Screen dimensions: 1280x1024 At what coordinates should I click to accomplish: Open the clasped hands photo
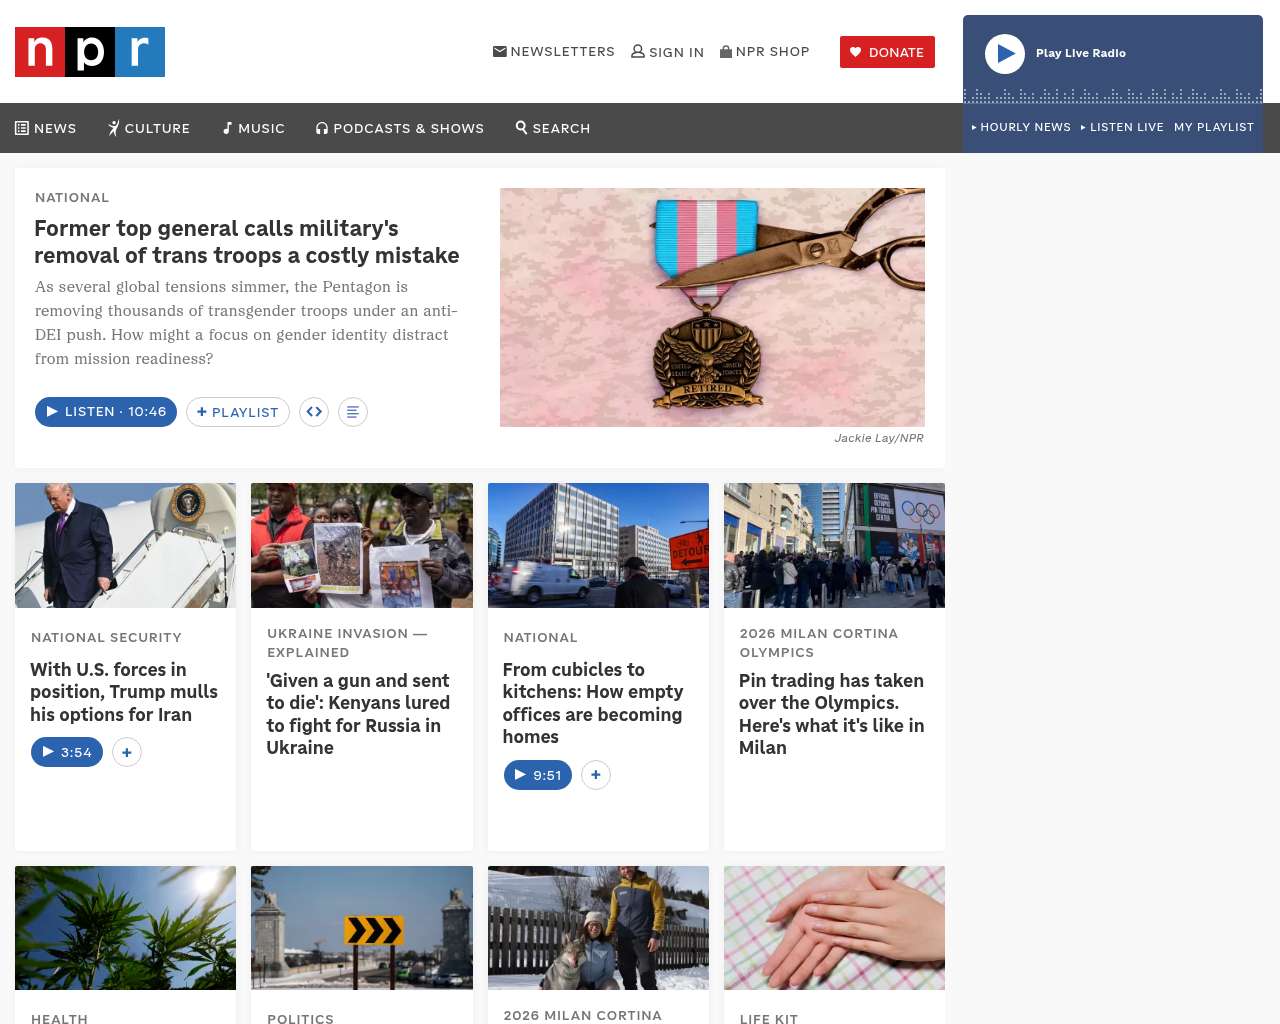[834, 928]
